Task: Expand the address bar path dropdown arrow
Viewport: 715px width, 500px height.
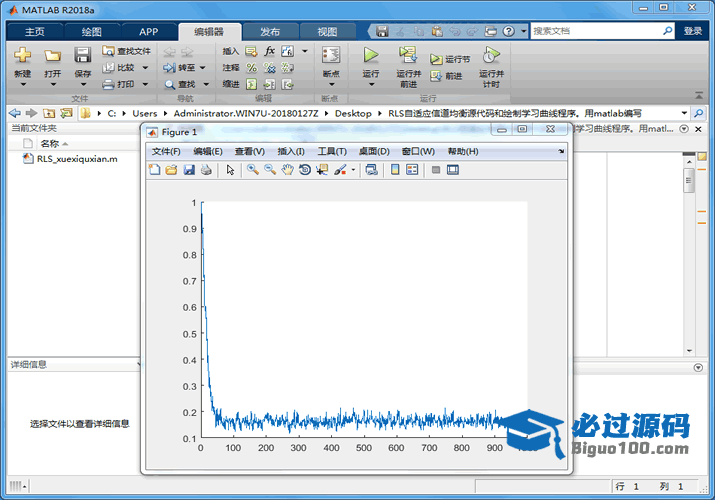Action: pos(684,113)
